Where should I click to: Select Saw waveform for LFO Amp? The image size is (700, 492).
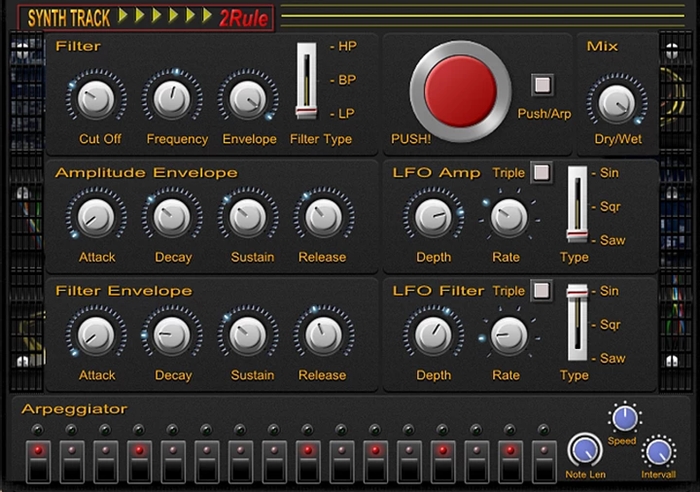(x=608, y=240)
